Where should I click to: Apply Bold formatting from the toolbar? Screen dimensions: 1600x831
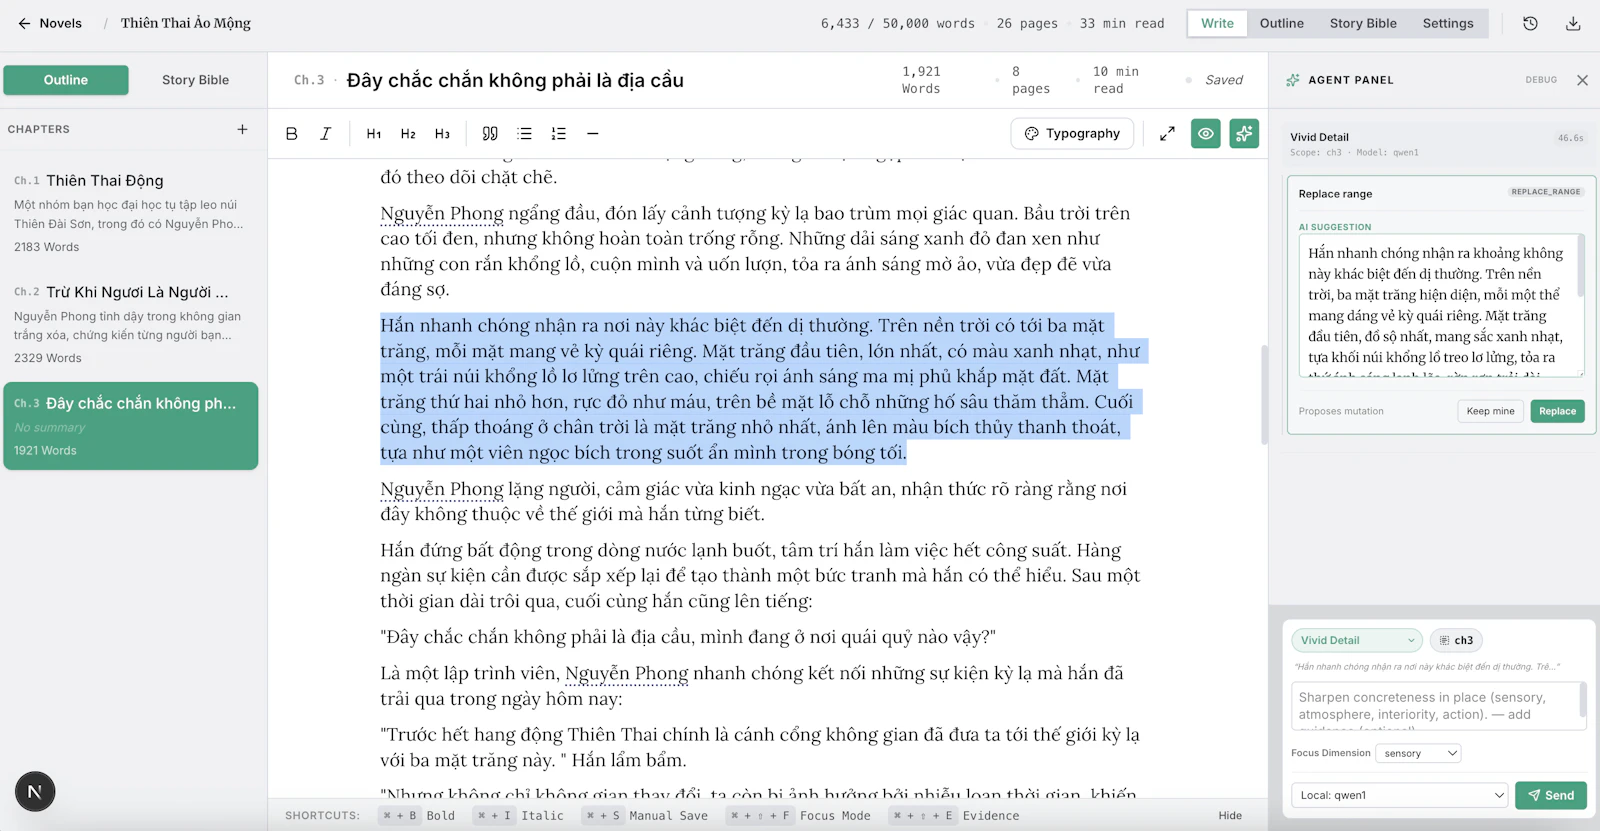point(292,133)
